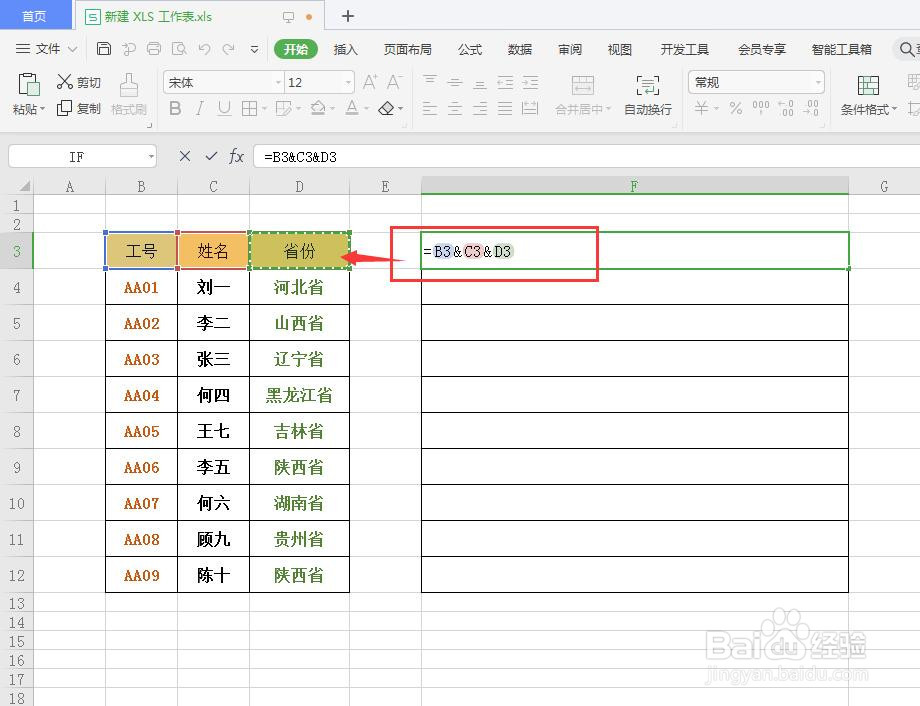Viewport: 920px width, 706px height.
Task: Click the Increase Decimal icon
Action: (786, 108)
